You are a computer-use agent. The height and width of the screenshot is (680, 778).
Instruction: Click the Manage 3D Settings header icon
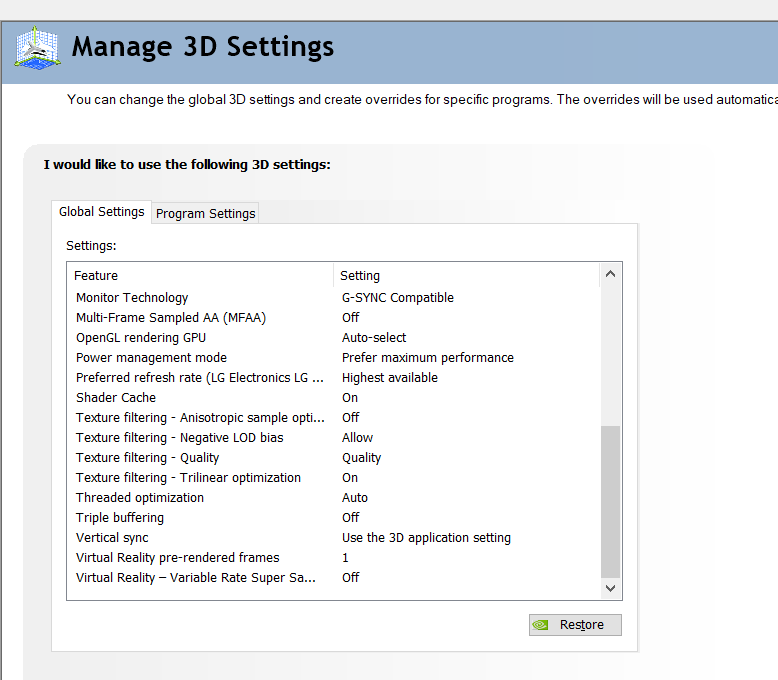point(36,47)
